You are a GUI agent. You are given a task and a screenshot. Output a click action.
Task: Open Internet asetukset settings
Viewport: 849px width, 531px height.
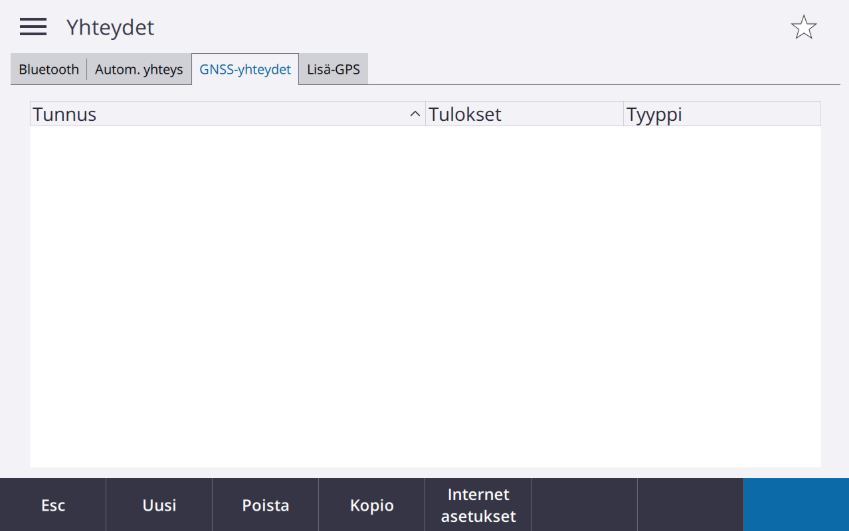[478, 505]
